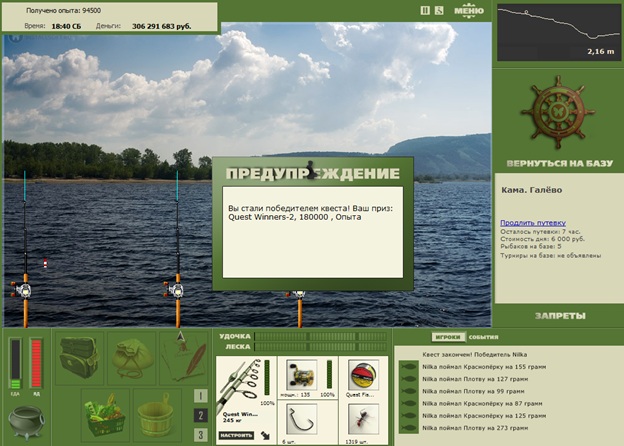Click the red alcohol level gauge

coord(36,363)
